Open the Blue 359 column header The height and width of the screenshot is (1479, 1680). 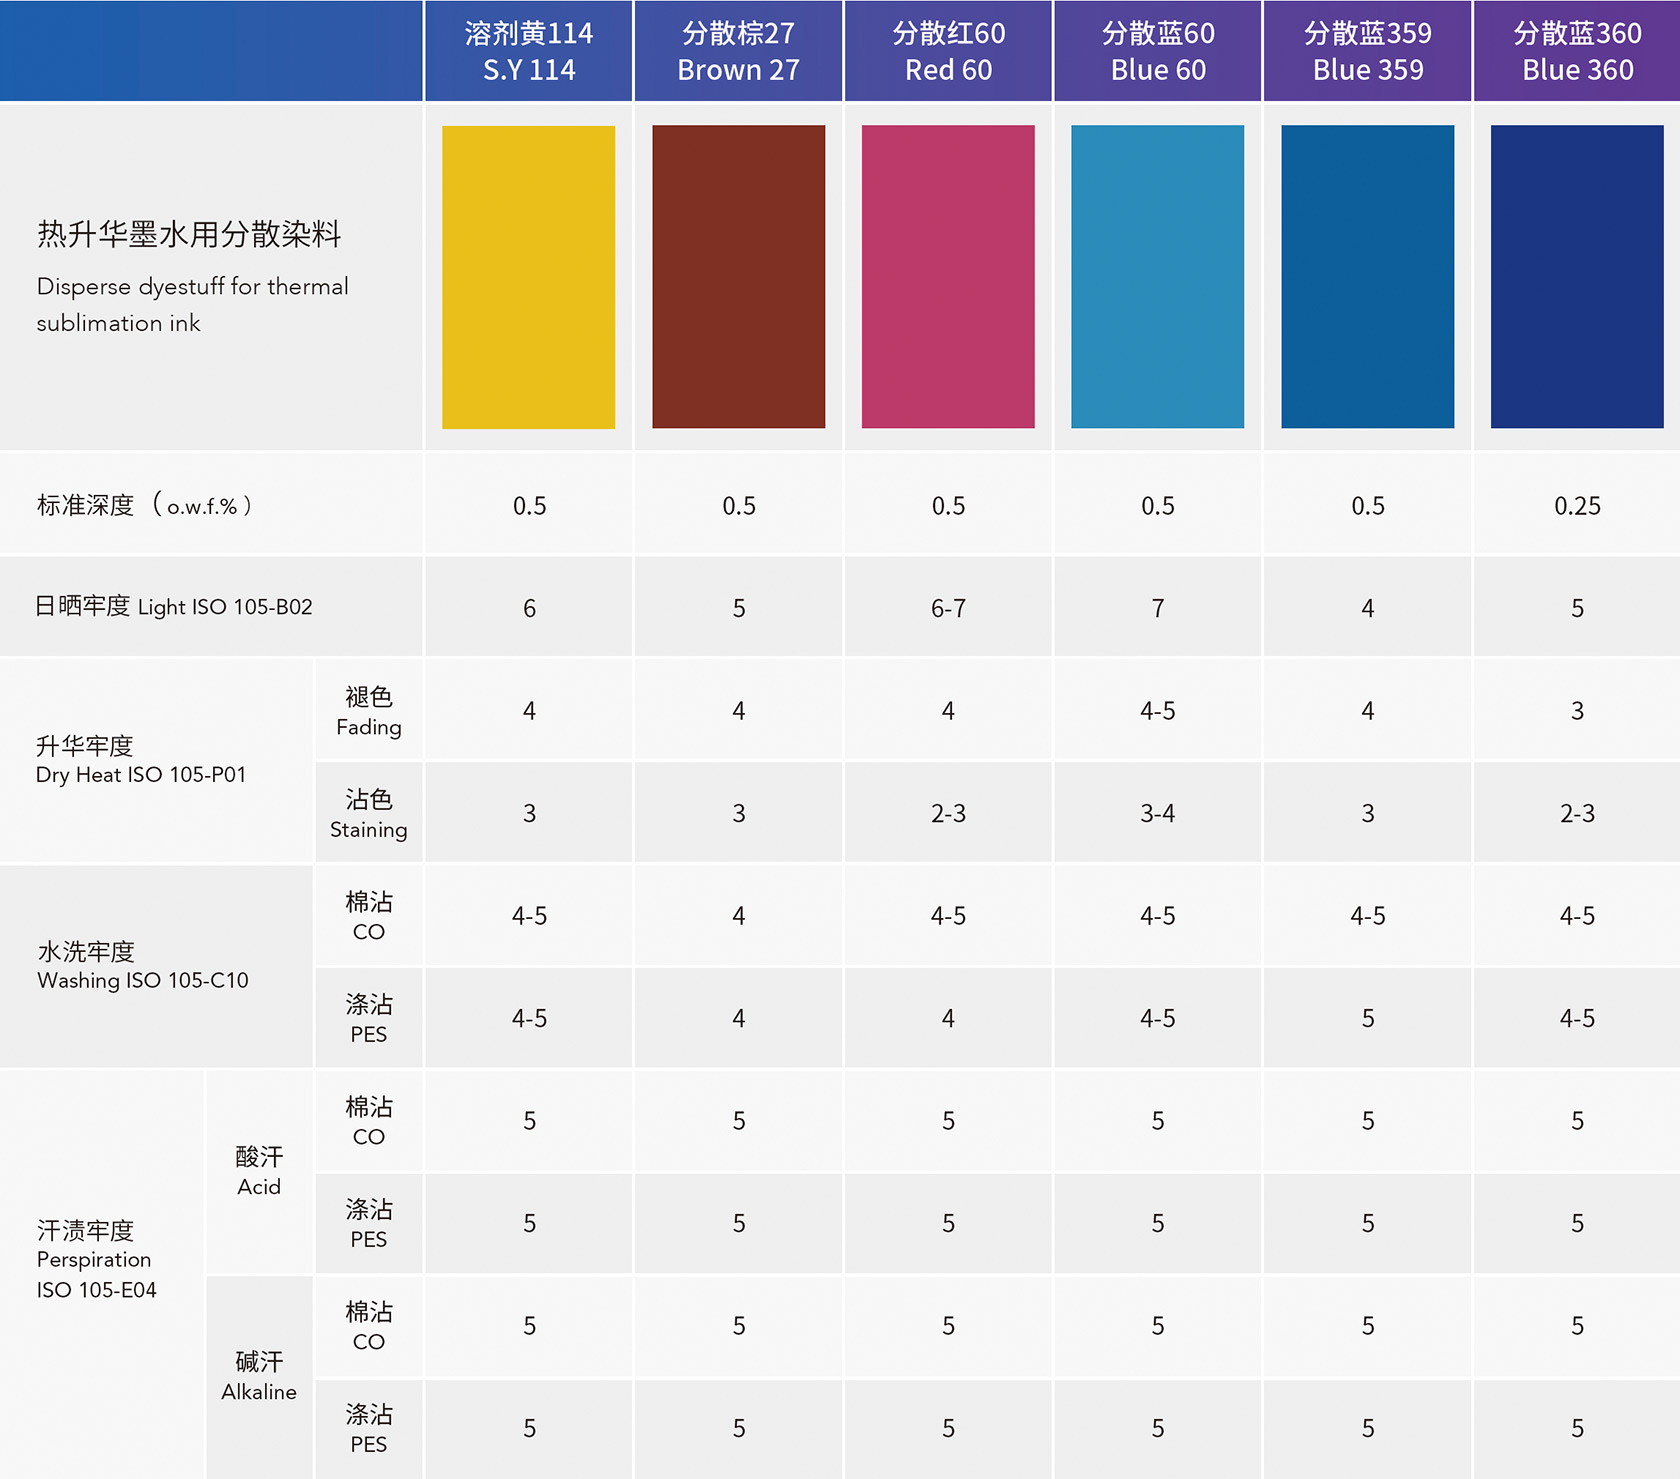tap(1367, 51)
